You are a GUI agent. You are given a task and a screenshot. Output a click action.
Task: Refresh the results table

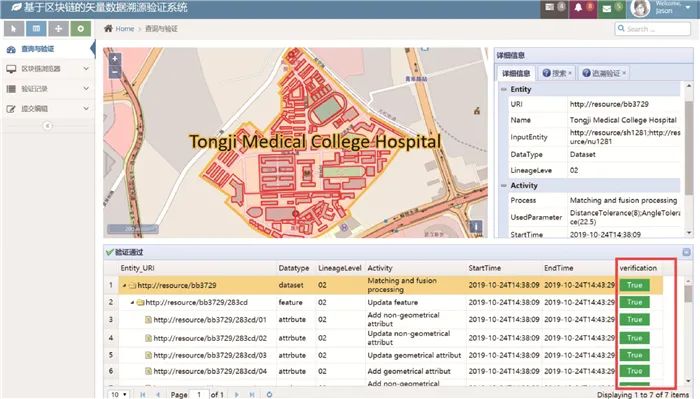269,395
